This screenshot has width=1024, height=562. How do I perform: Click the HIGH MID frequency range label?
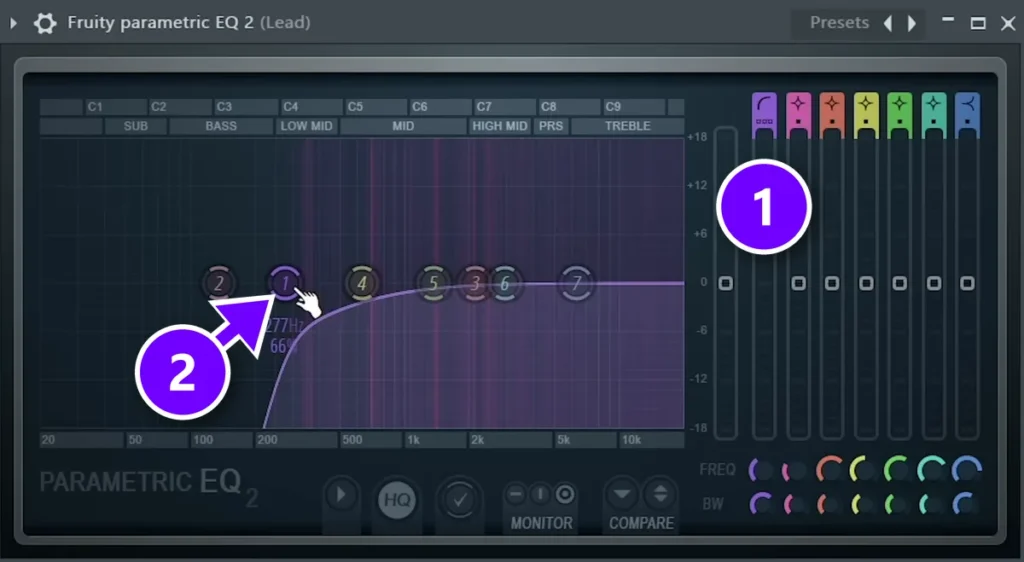[x=500, y=126]
